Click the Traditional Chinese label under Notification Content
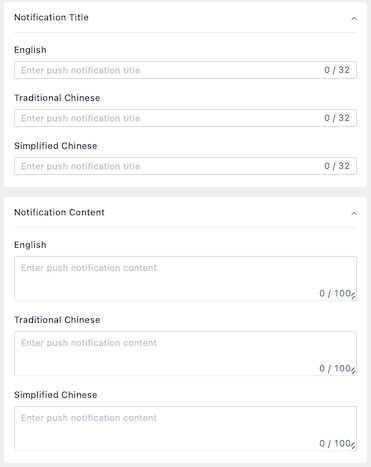The height and width of the screenshot is (467, 371). pos(57,320)
